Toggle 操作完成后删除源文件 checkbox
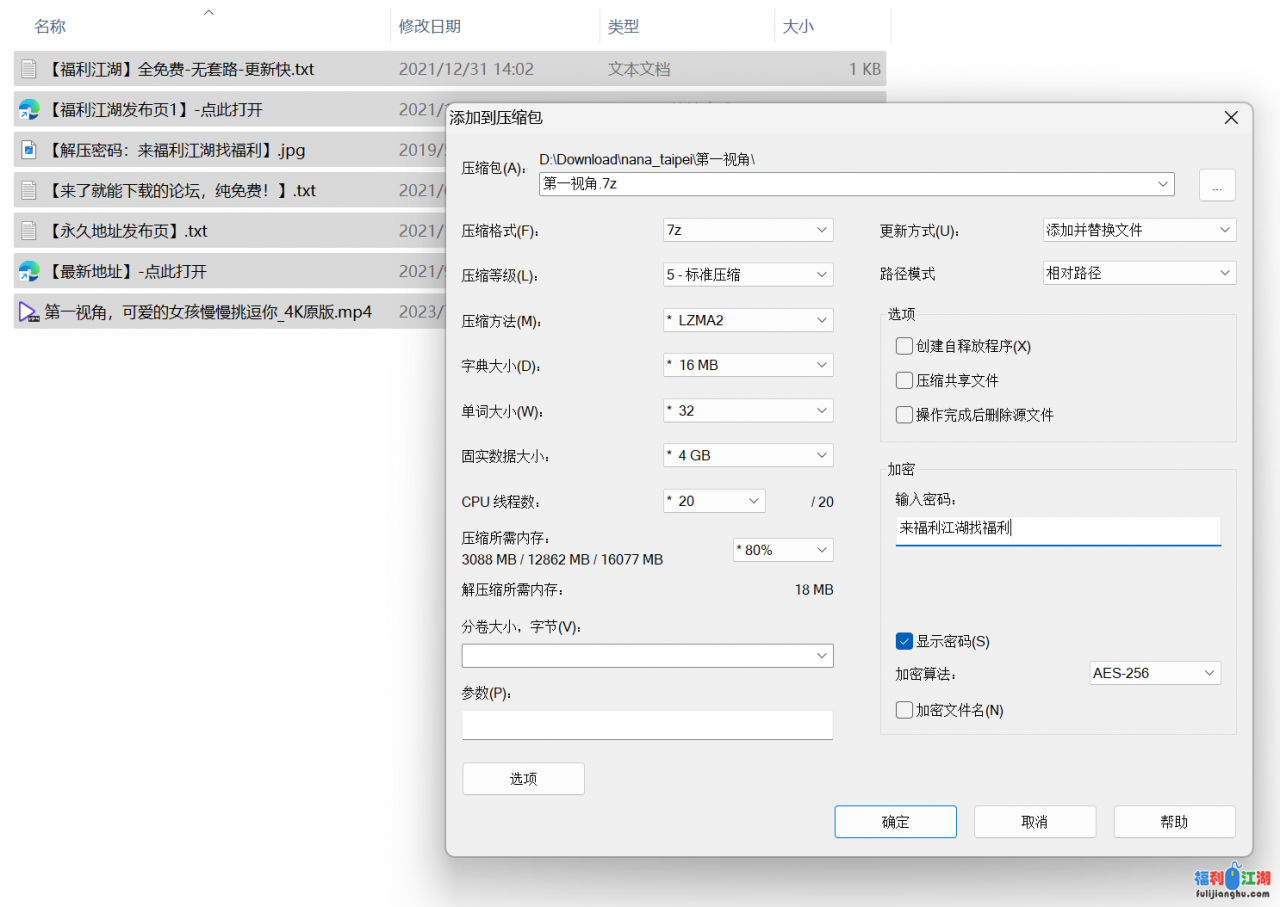 [x=904, y=415]
